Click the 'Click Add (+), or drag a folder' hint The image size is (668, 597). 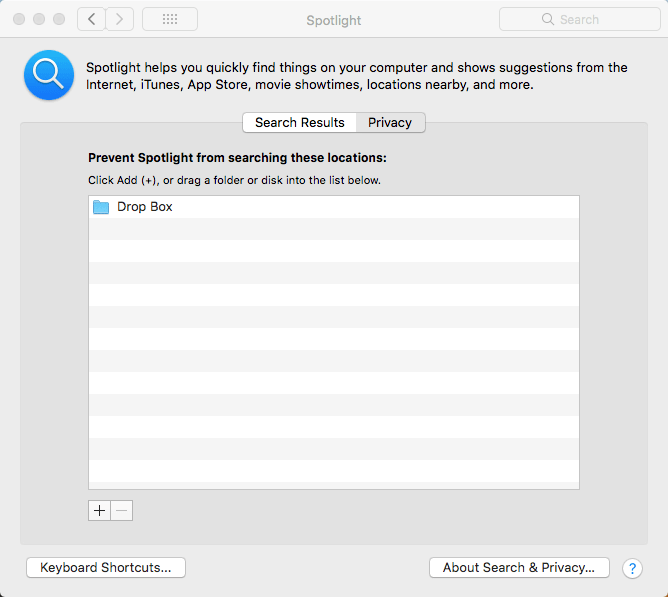pyautogui.click(x=234, y=180)
